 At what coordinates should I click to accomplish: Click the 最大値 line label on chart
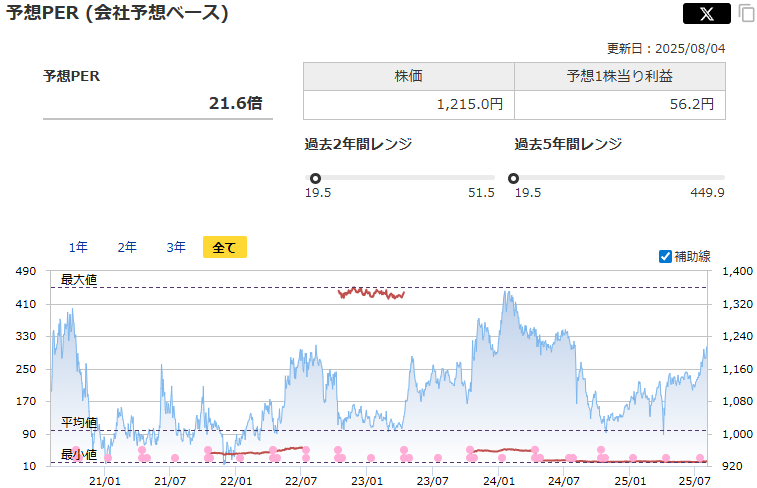point(79,280)
